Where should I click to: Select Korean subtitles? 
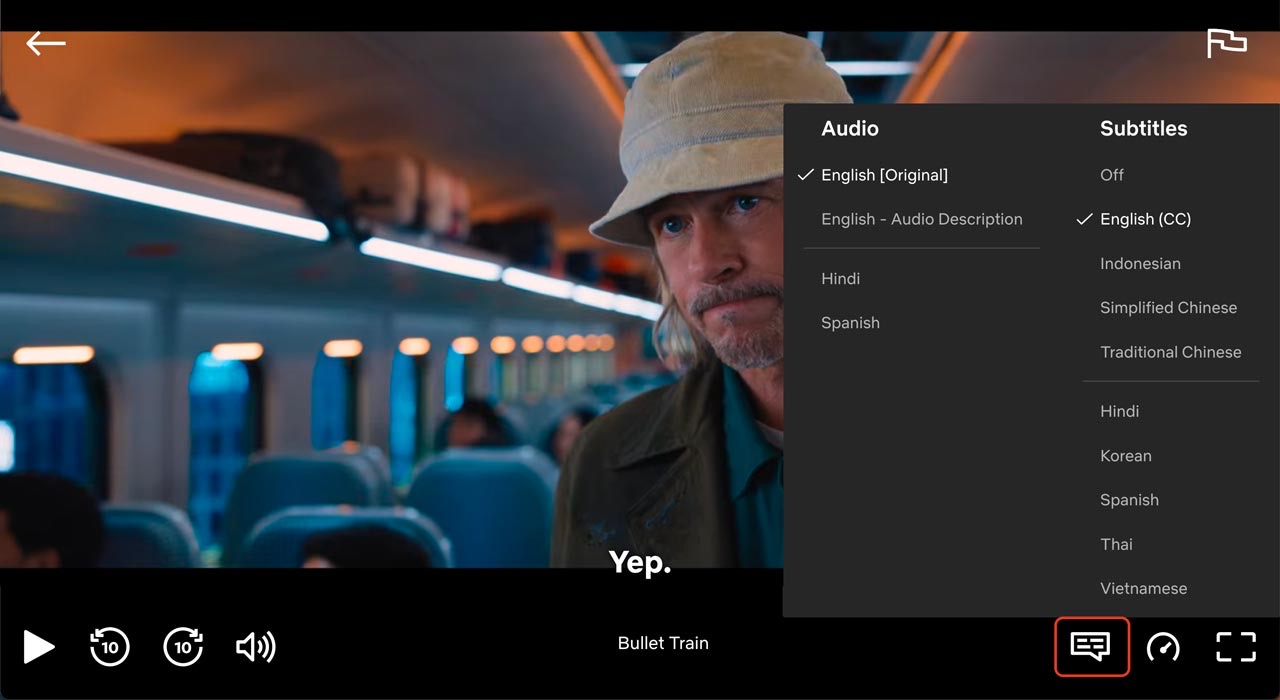coord(1125,456)
